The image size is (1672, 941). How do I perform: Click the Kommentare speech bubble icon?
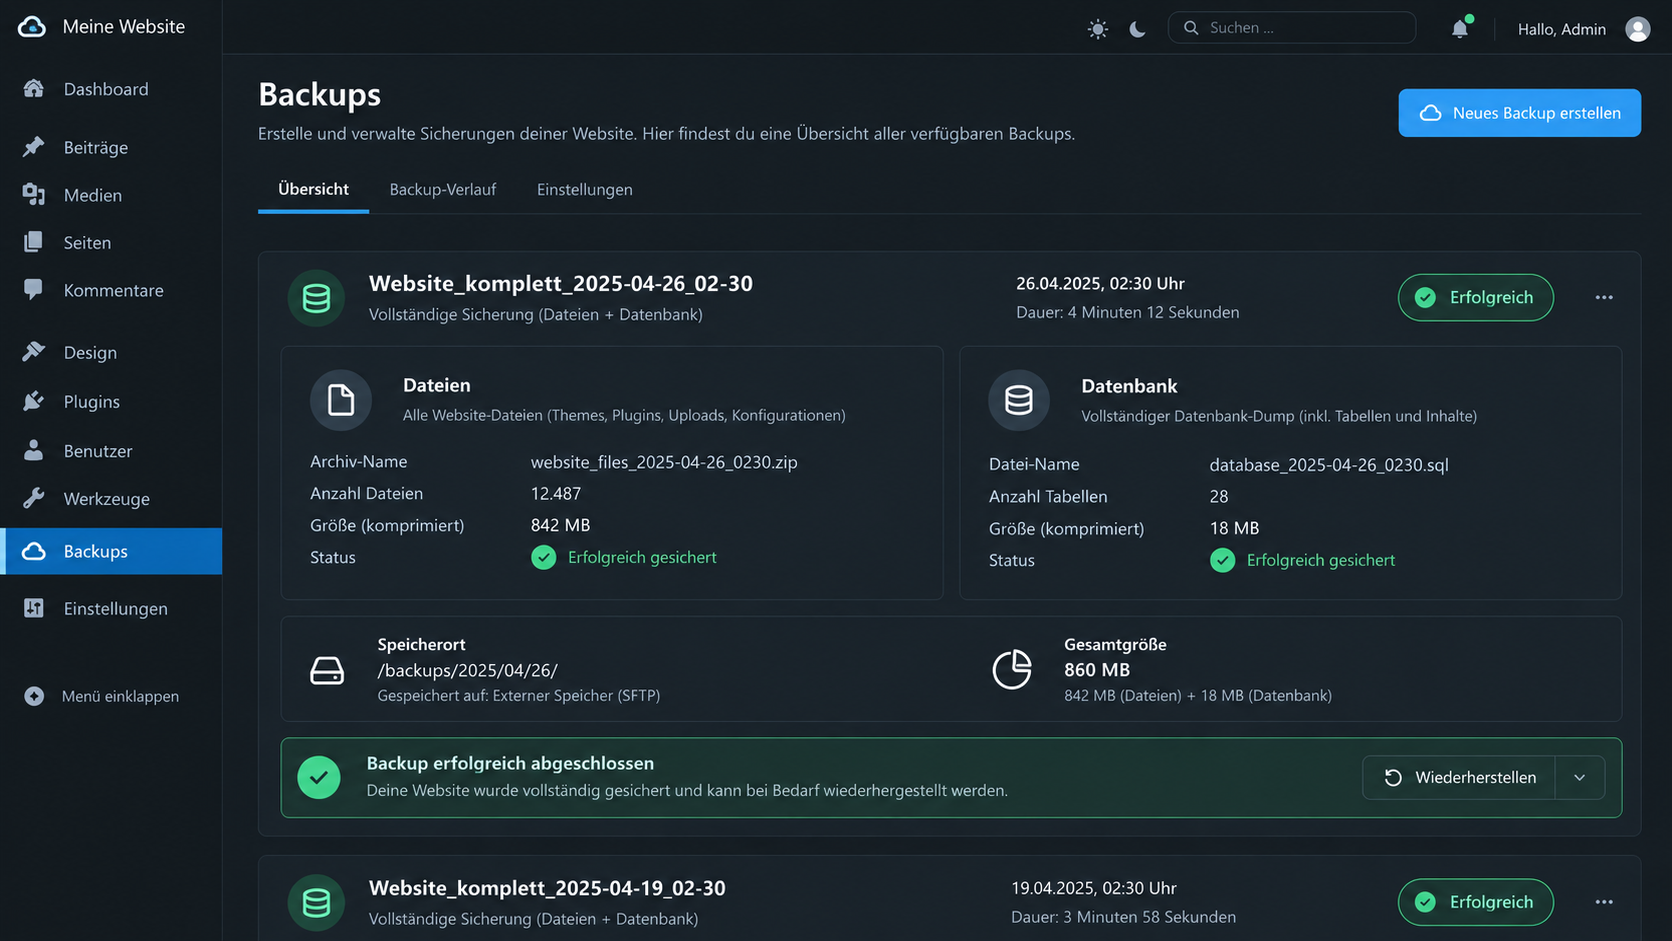coord(34,290)
